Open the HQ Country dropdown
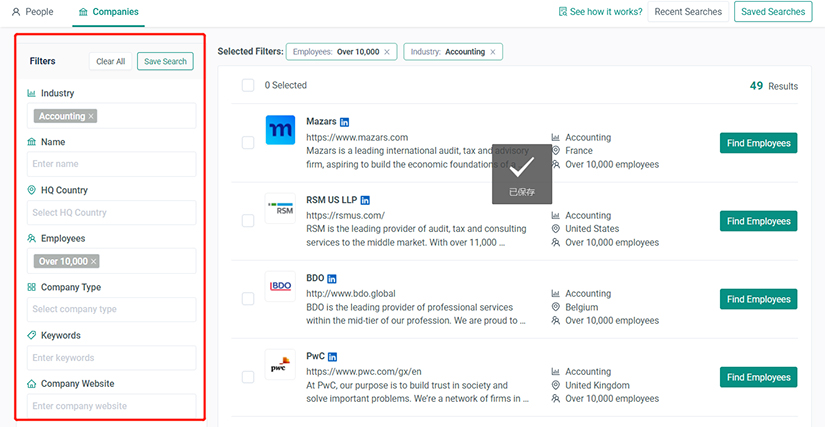 coord(111,212)
